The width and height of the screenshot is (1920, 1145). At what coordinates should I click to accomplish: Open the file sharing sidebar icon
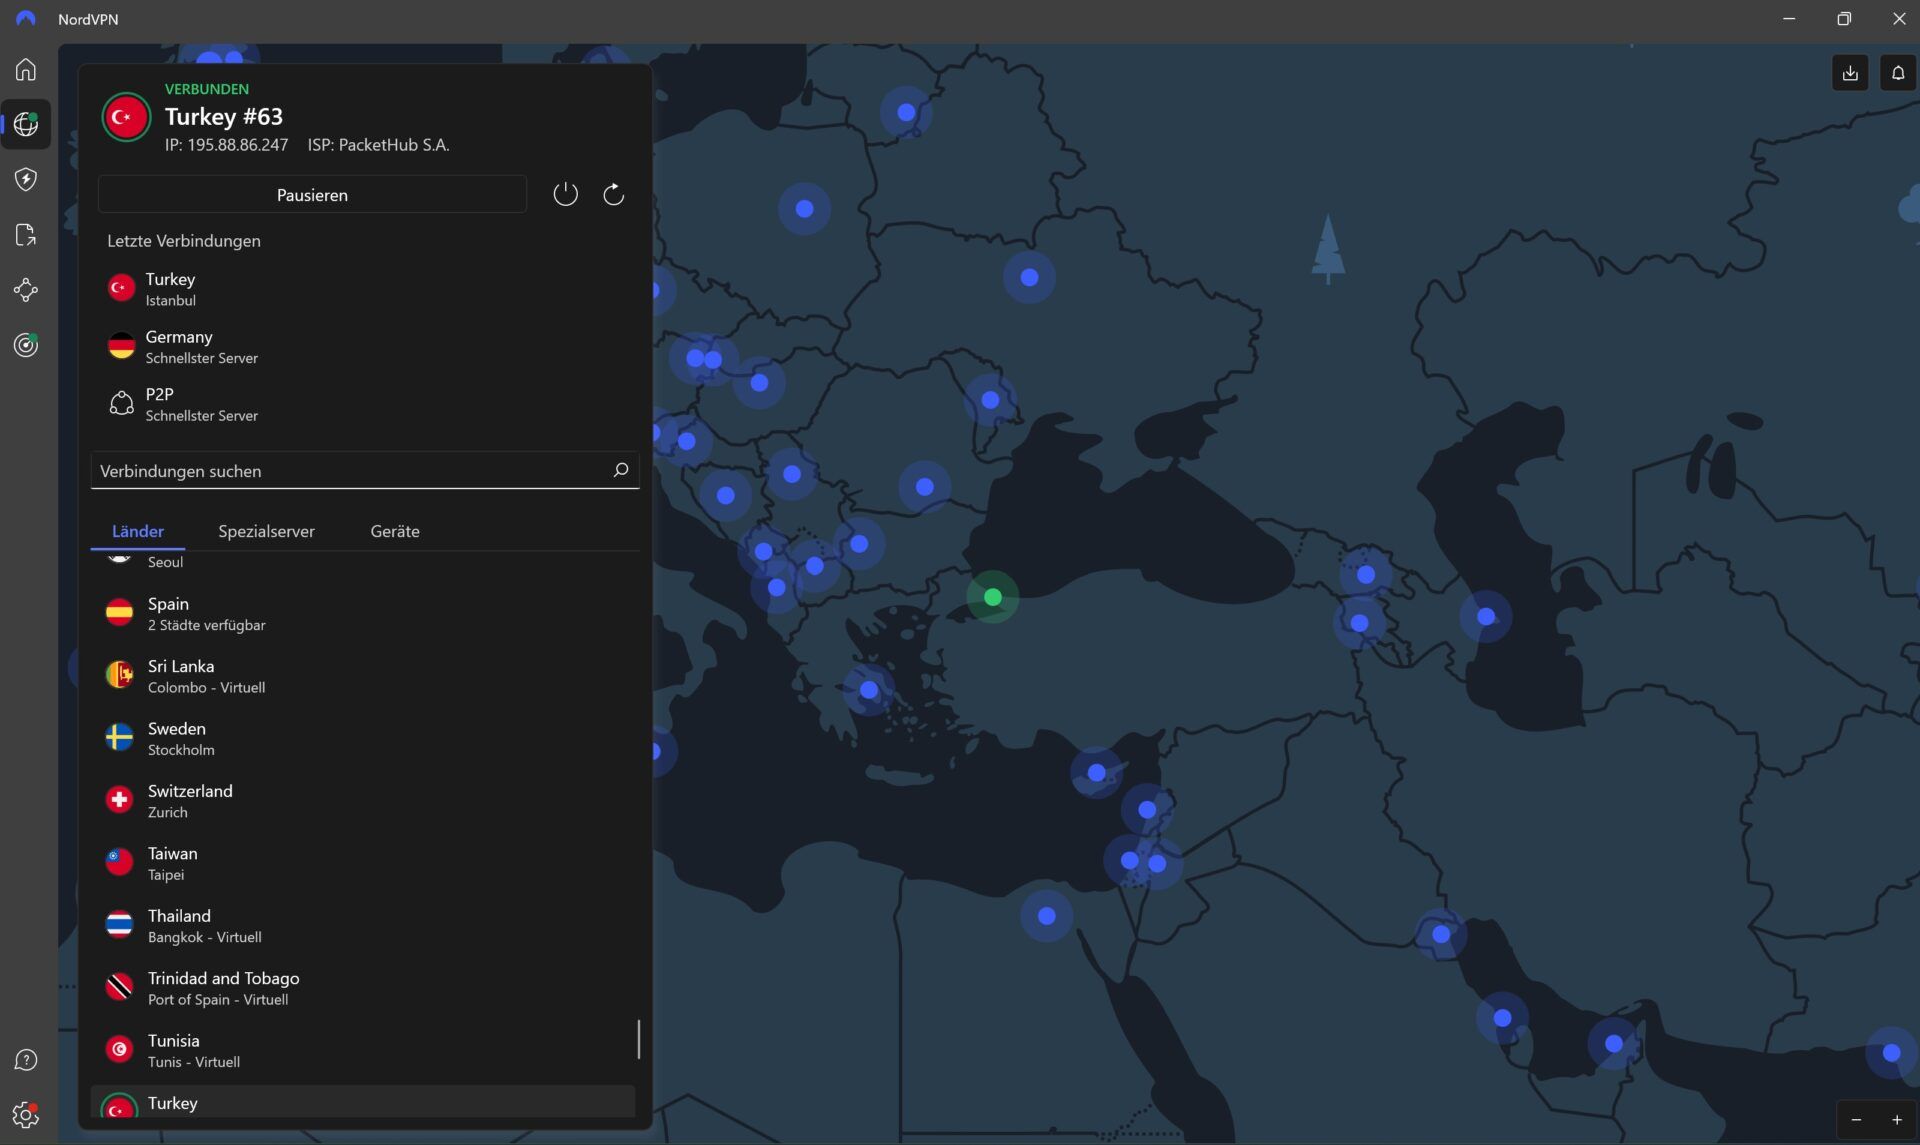[26, 235]
